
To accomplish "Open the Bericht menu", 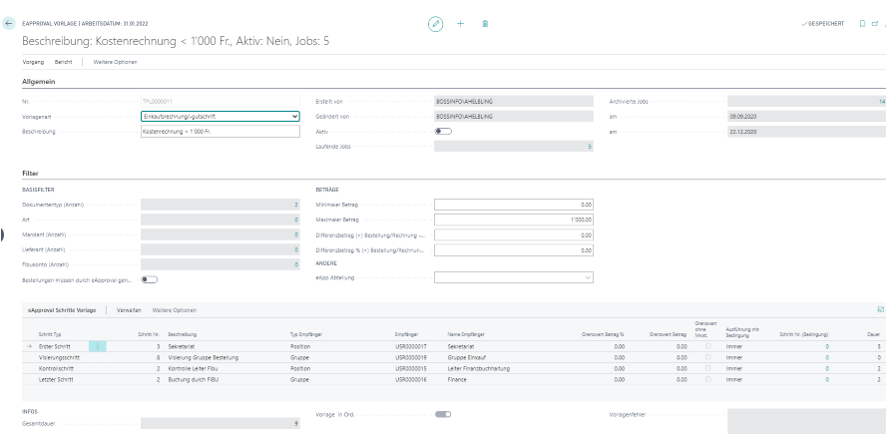I will click(63, 62).
